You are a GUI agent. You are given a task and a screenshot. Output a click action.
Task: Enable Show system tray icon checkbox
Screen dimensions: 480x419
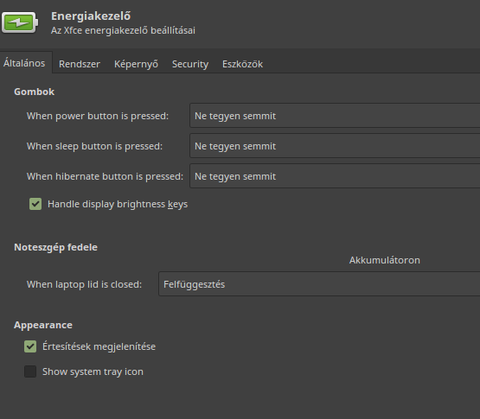(x=30, y=371)
